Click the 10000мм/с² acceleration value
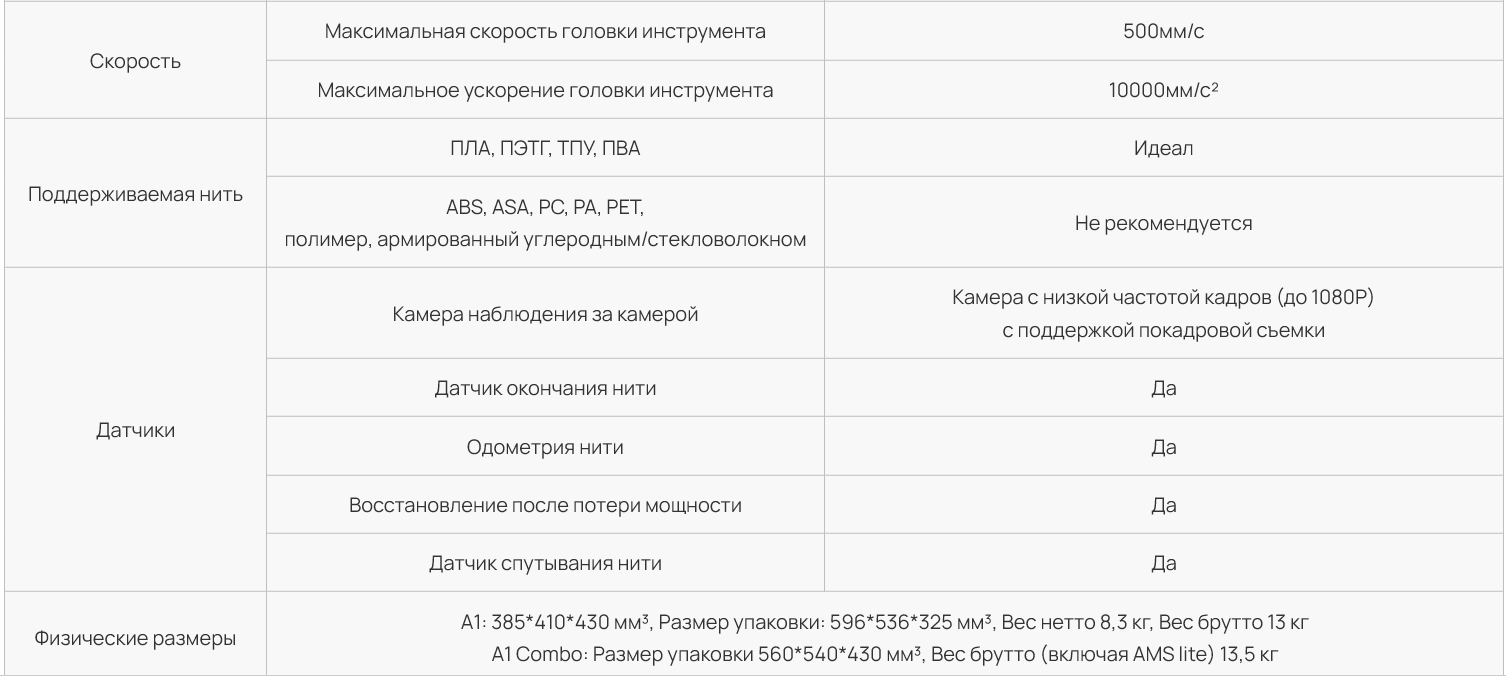1506x679 pixels. click(x=1163, y=90)
